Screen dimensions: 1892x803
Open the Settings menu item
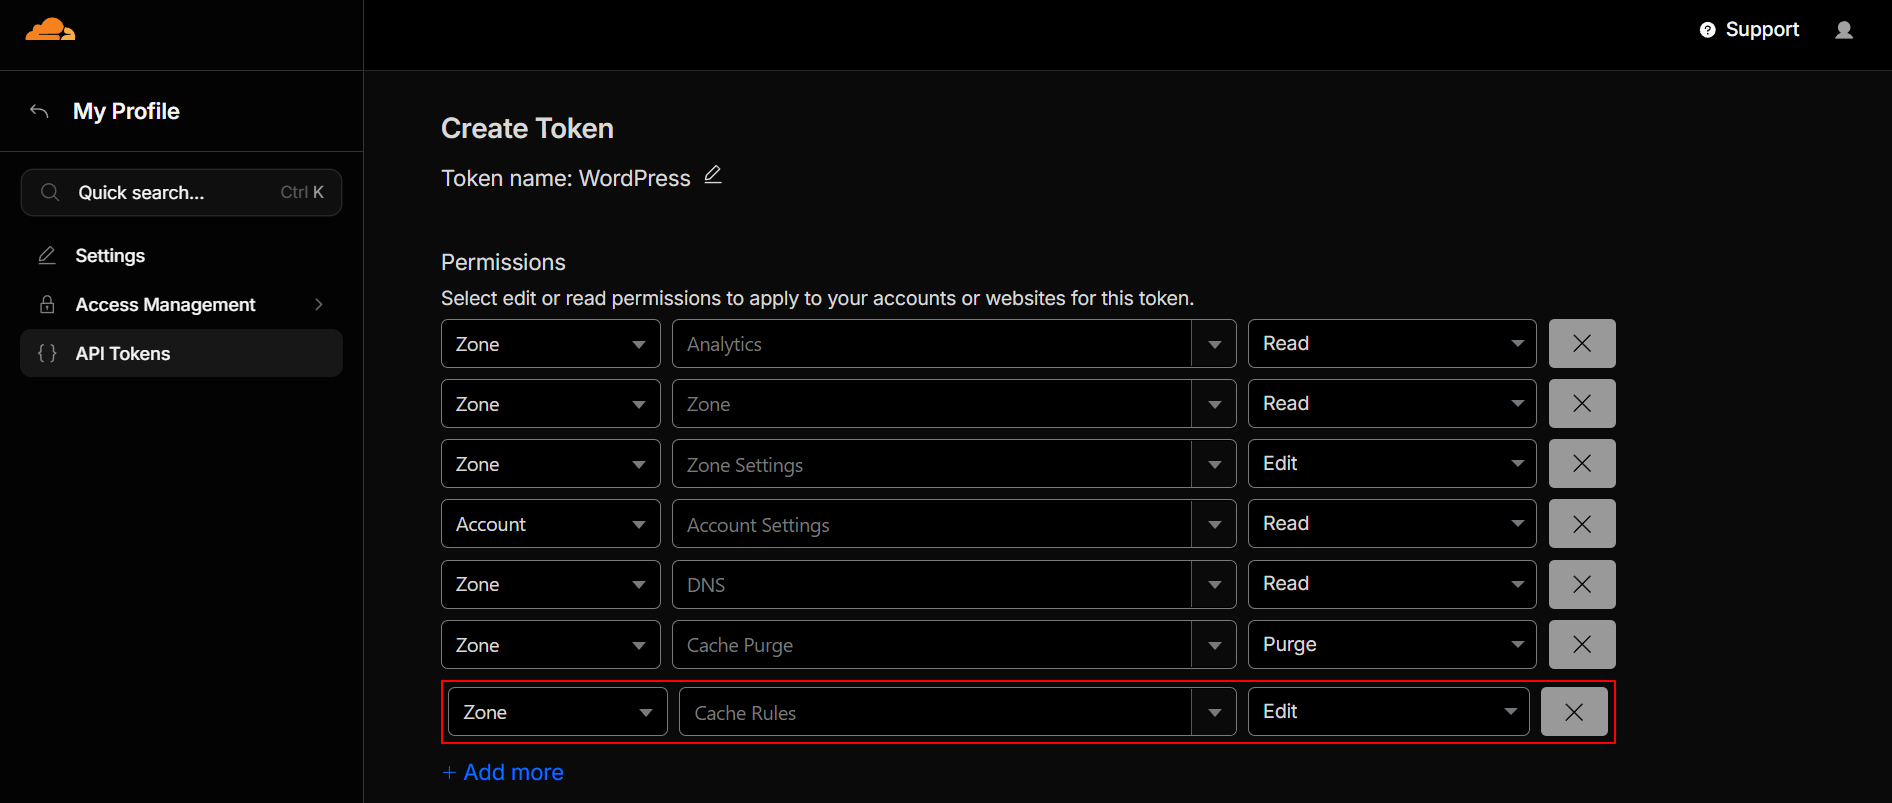click(181, 256)
